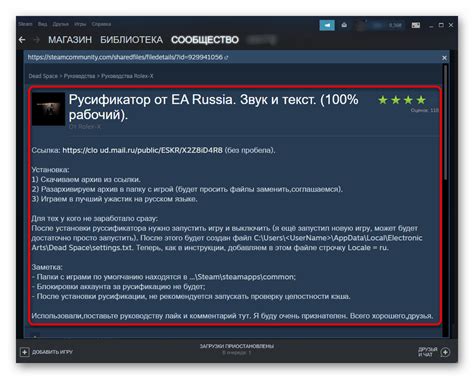Image resolution: width=474 pixels, height=379 pixels.
Task: Close the Steam window
Action: [451, 25]
